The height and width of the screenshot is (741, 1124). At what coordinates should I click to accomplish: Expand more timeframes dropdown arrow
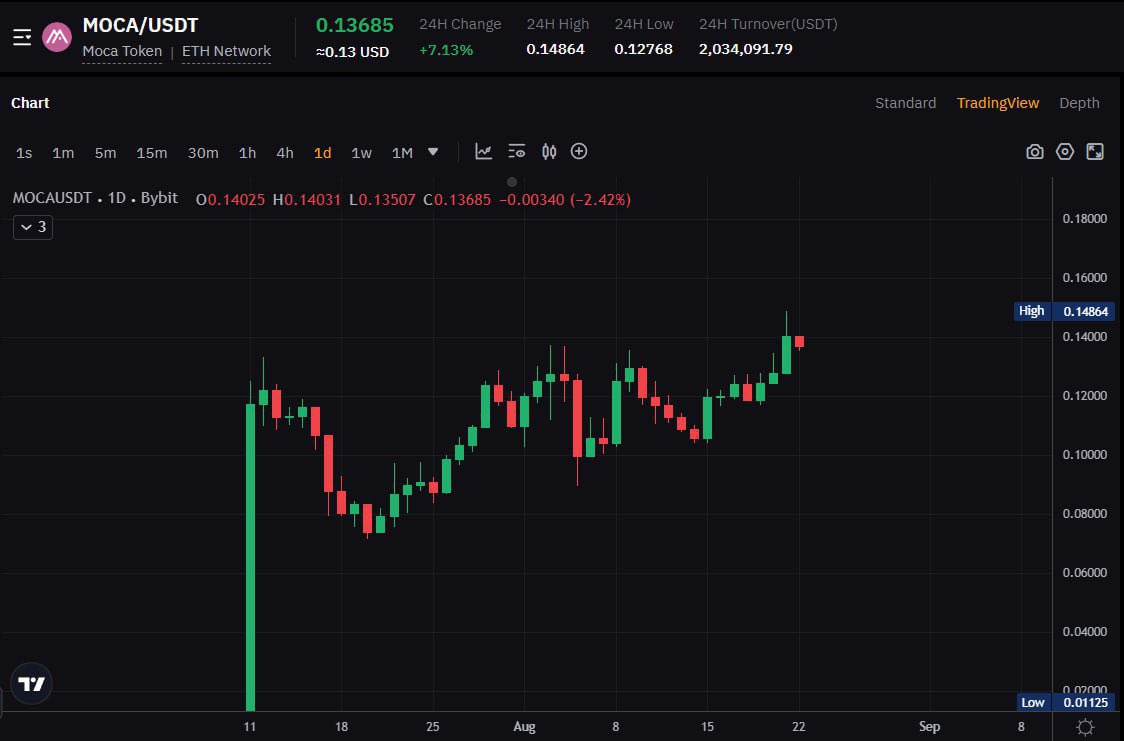[433, 152]
